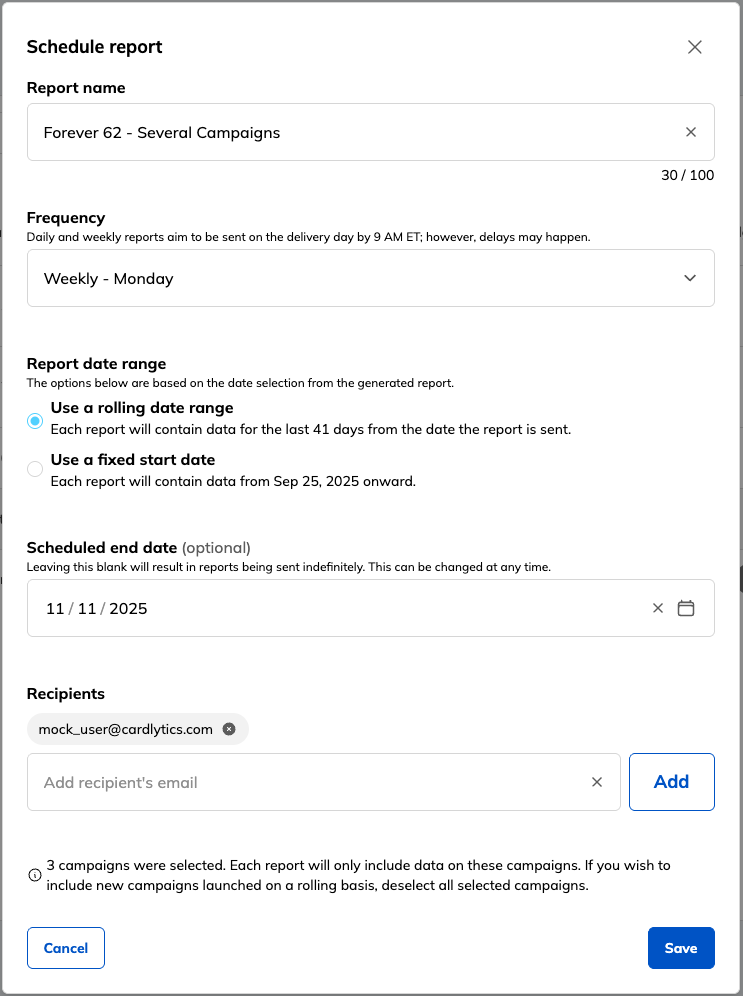The image size is (743, 996).
Task: Cancel scheduling the report
Action: click(x=65, y=948)
